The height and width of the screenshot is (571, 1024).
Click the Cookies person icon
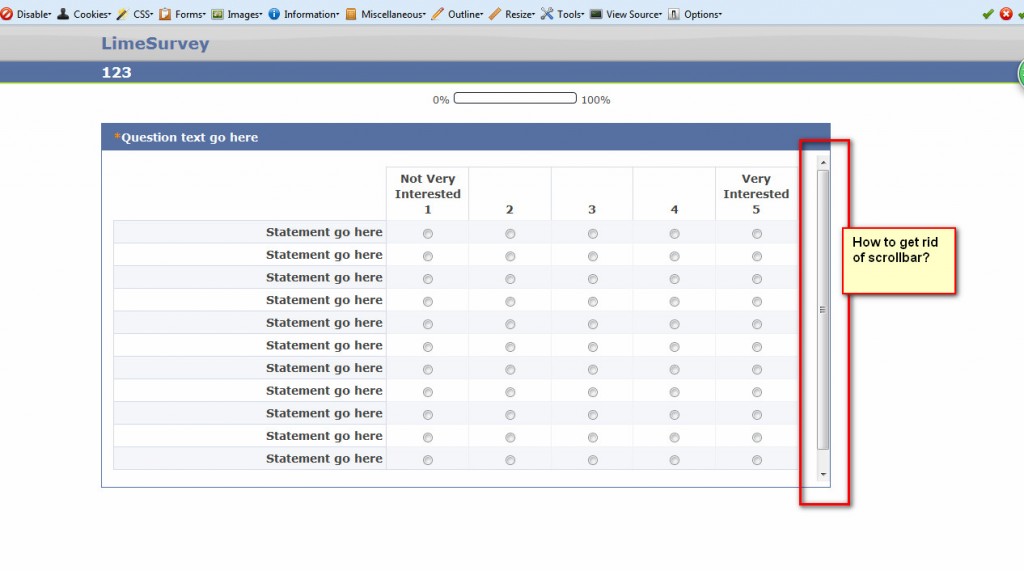[64, 14]
